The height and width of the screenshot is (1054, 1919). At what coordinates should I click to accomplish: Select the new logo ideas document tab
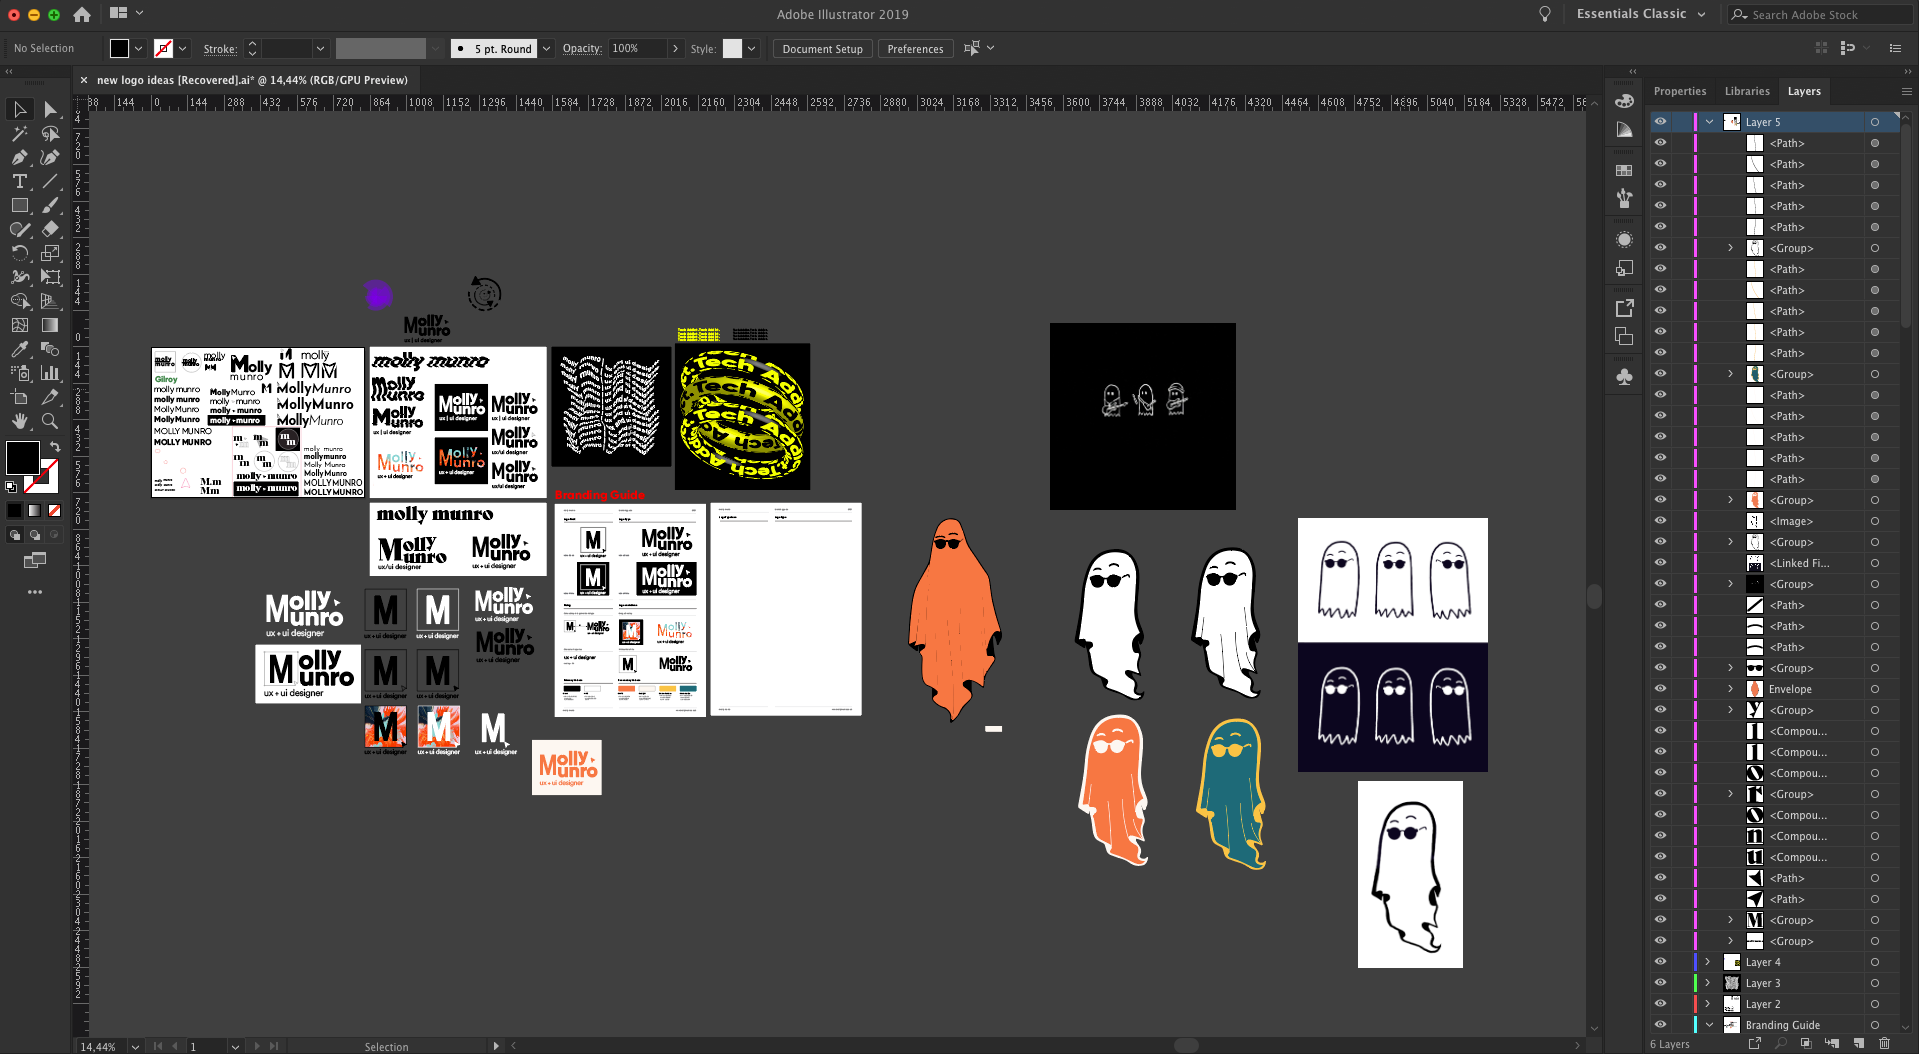point(252,80)
